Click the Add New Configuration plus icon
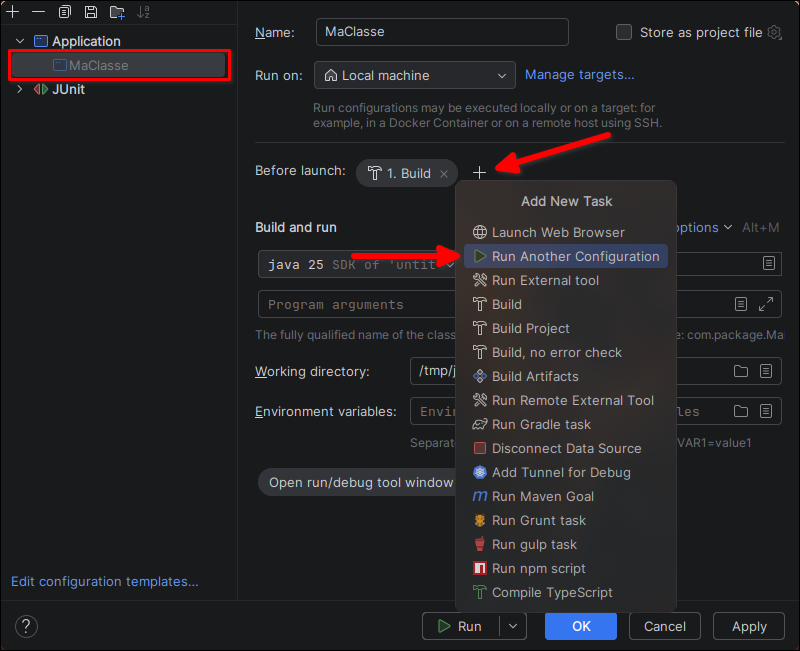 pyautogui.click(x=13, y=12)
